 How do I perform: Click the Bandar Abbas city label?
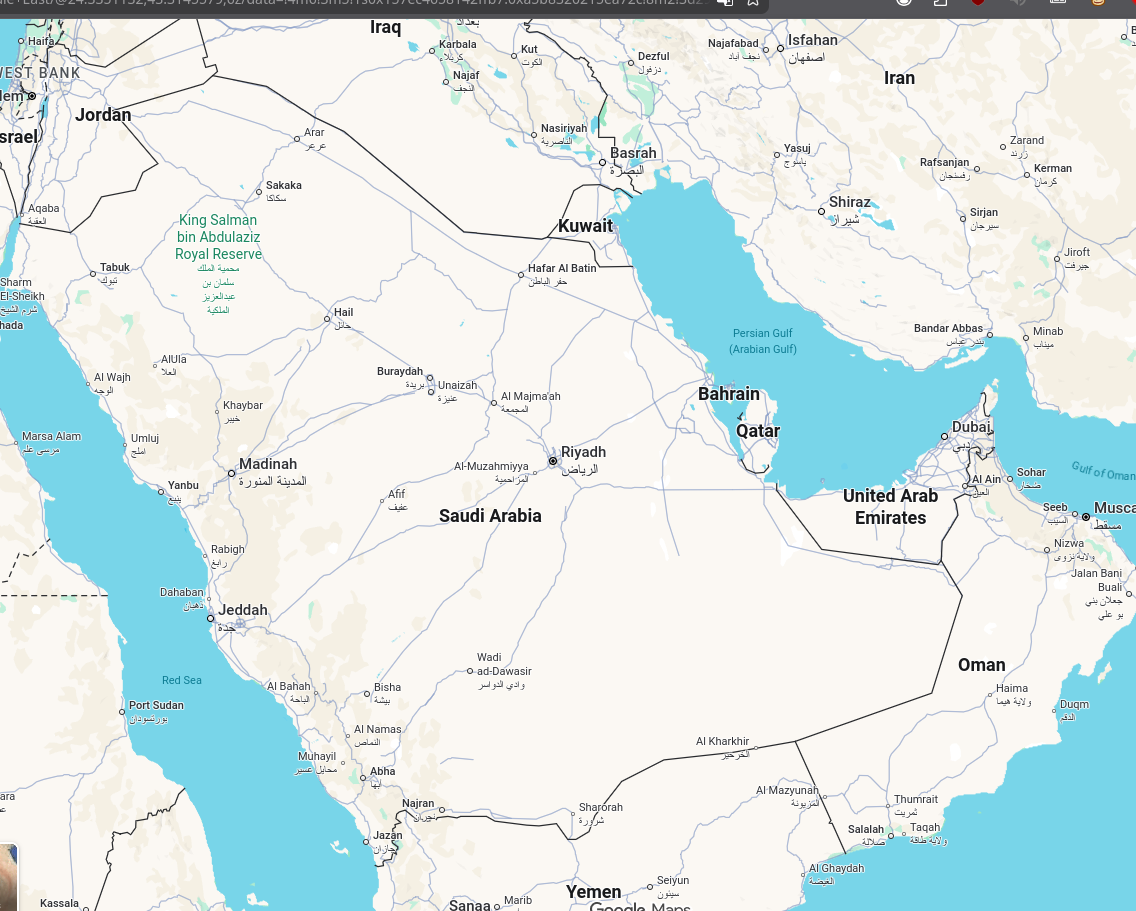tap(948, 328)
